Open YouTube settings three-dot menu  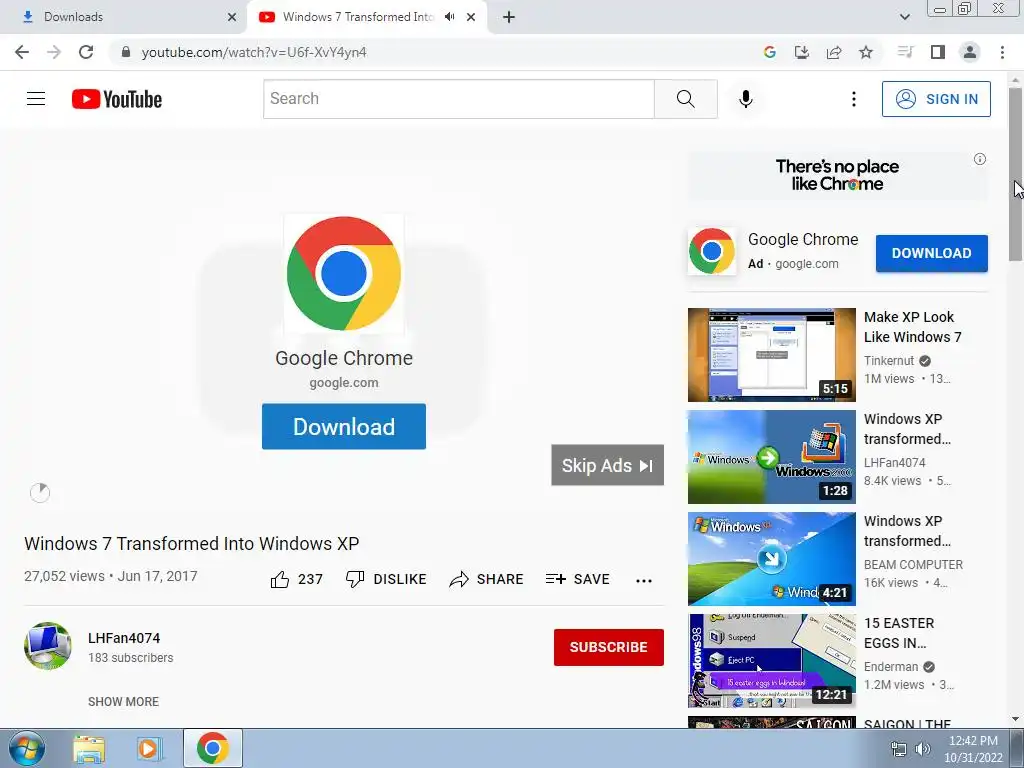click(x=854, y=99)
